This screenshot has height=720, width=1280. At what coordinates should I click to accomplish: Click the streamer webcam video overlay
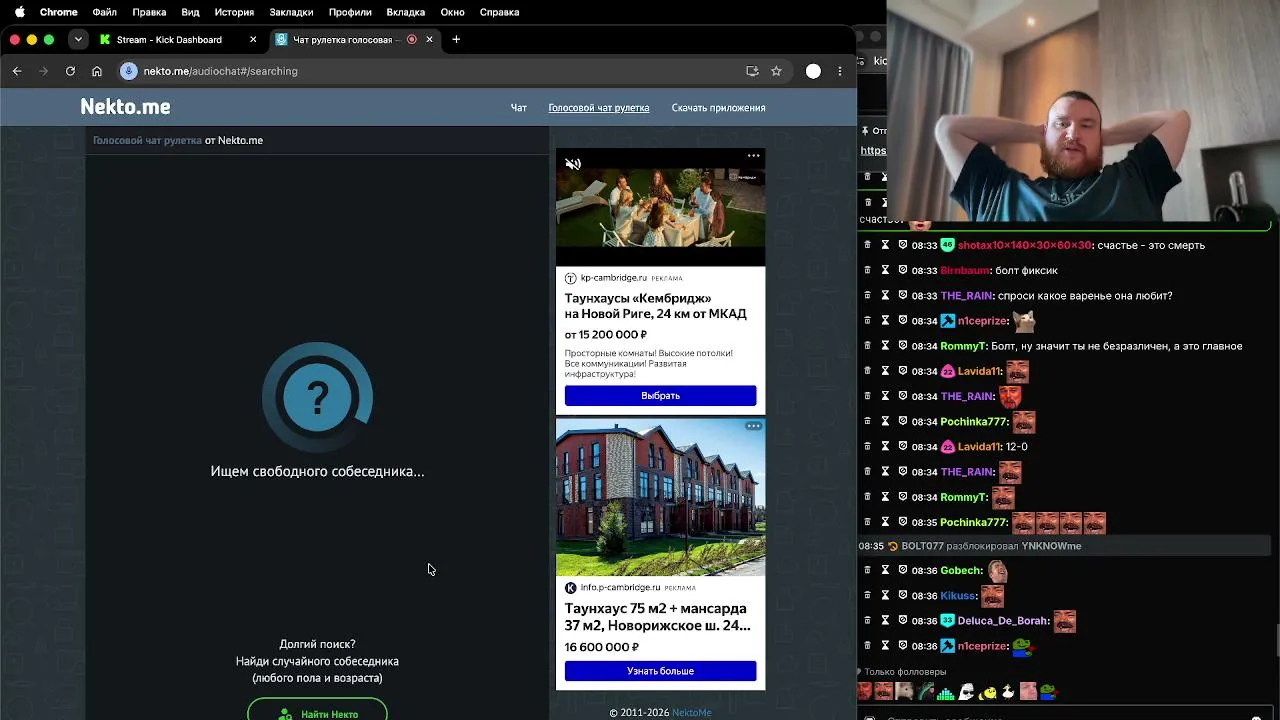[x=1083, y=110]
